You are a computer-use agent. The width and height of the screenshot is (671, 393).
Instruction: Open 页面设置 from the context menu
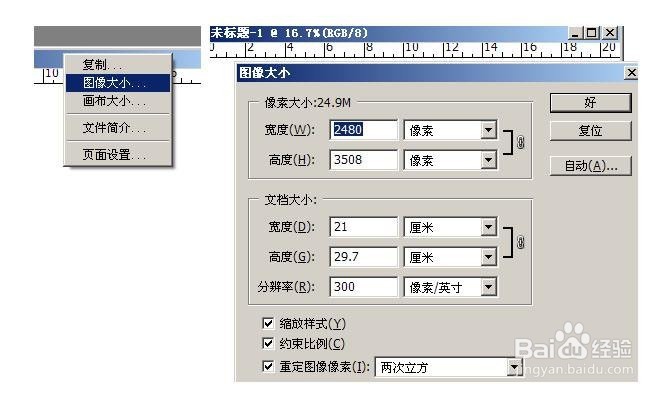coord(118,155)
